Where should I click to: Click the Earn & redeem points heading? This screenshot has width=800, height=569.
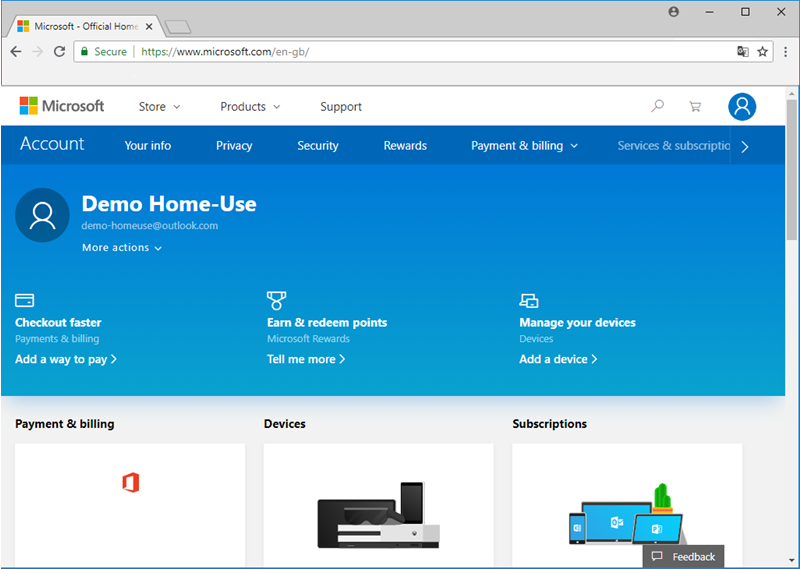click(x=327, y=323)
